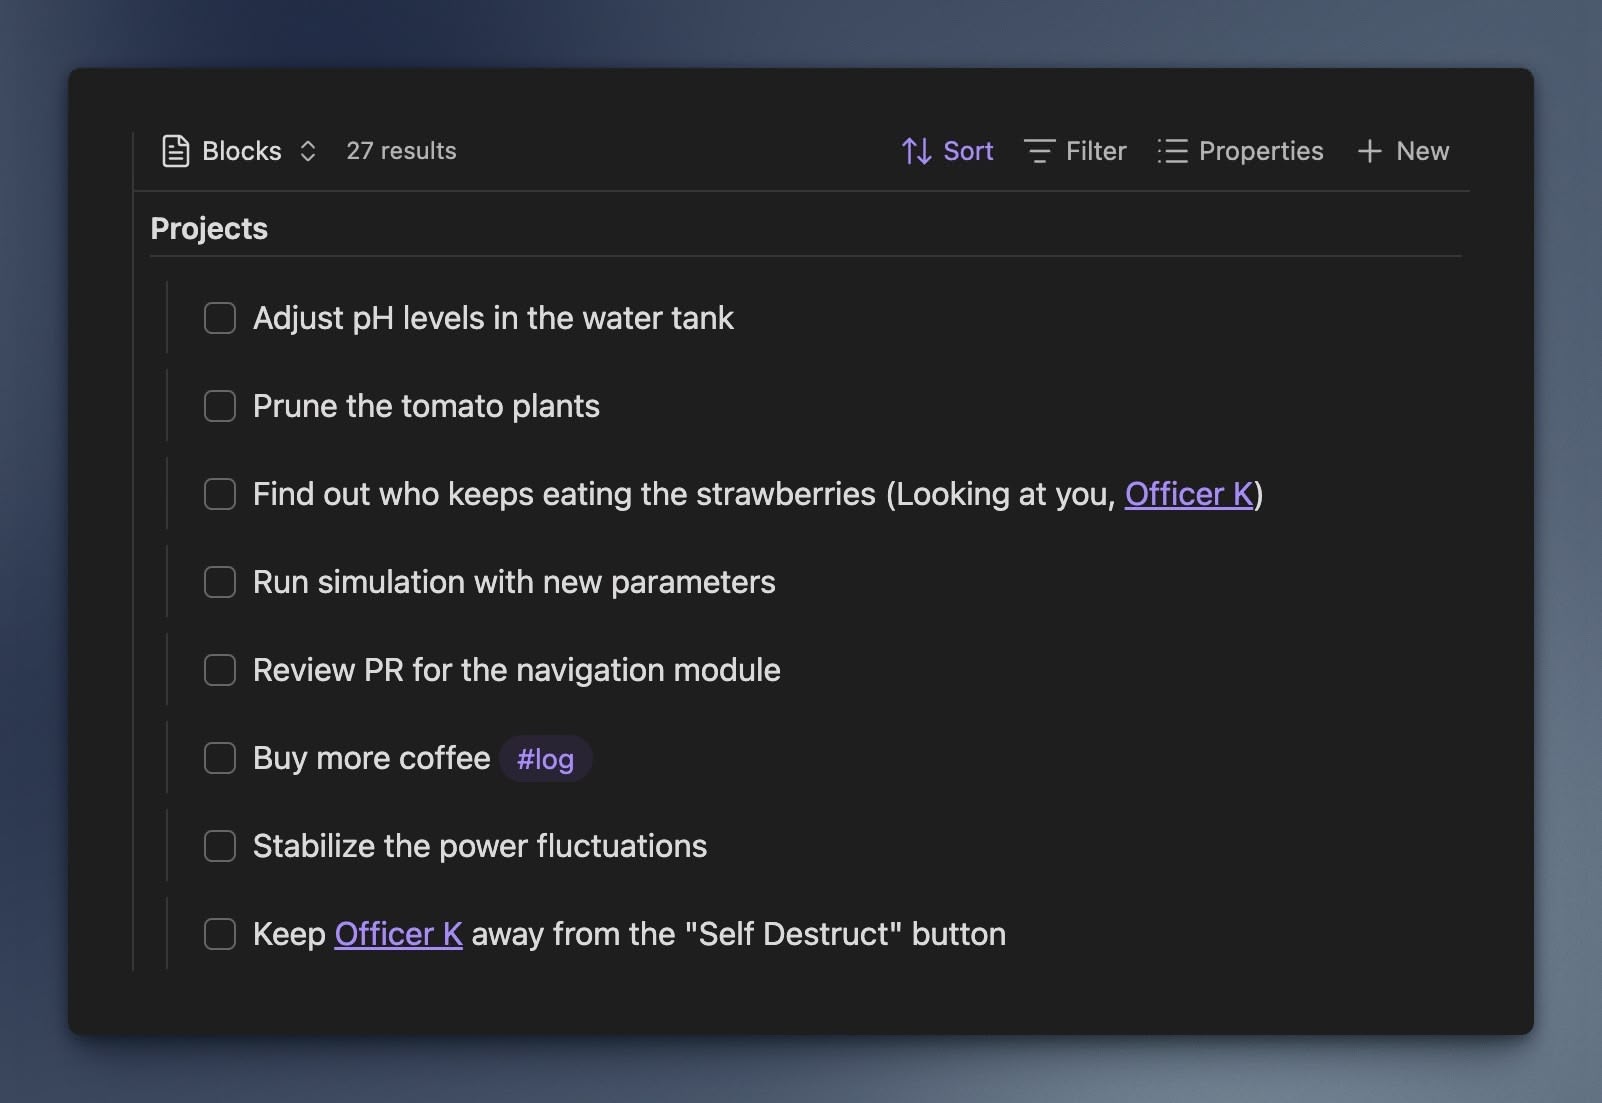Check "Review PR for the navigation module"

[219, 670]
